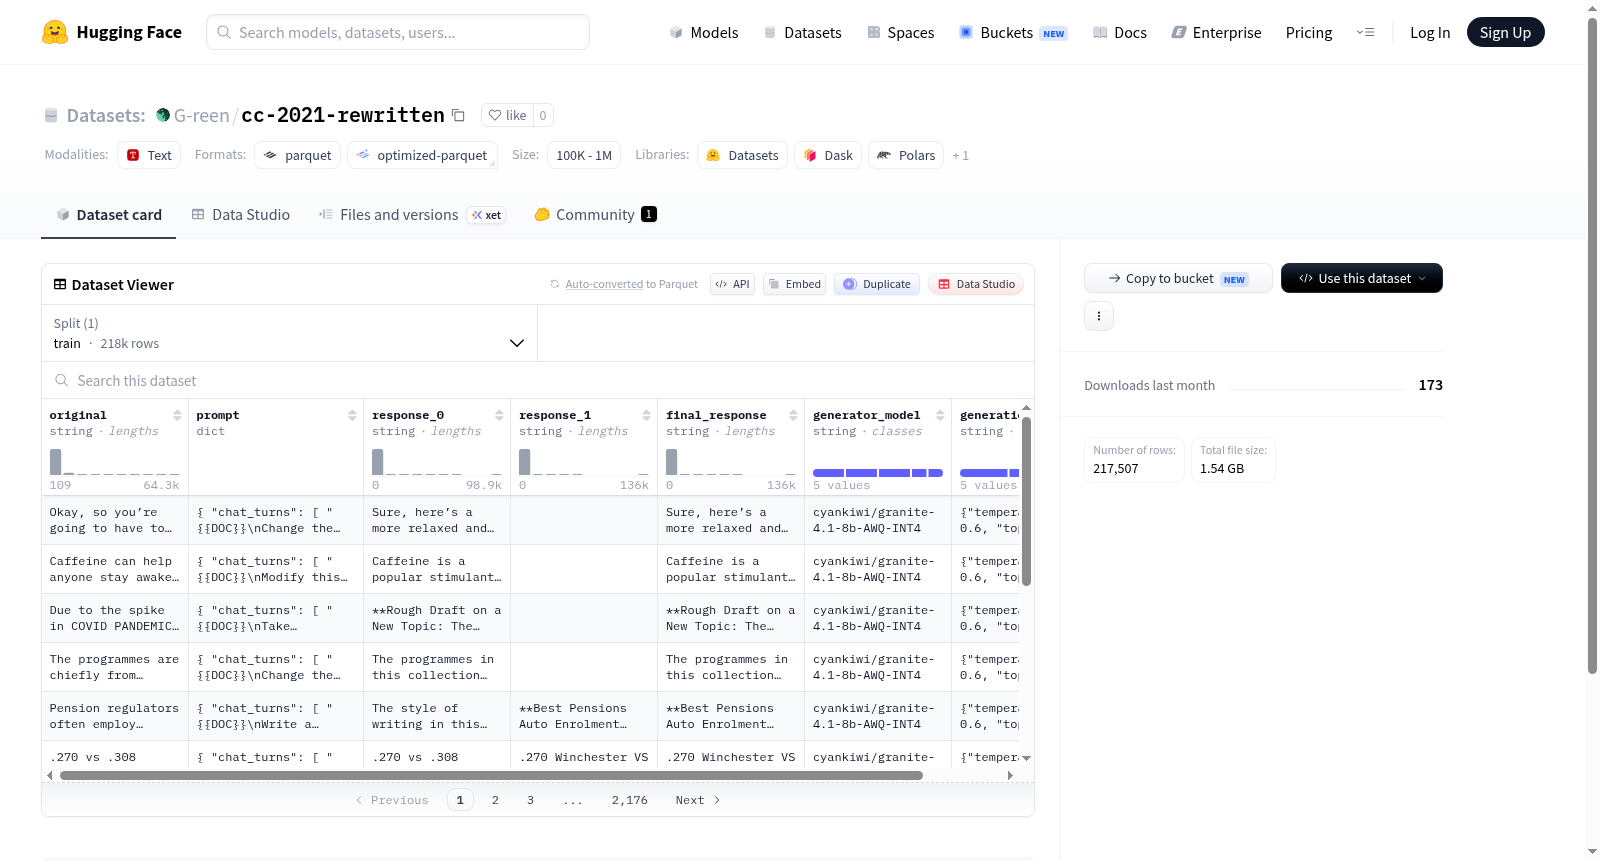Image resolution: width=1600 pixels, height=861 pixels.
Task: Click the top site search field
Action: 398,32
